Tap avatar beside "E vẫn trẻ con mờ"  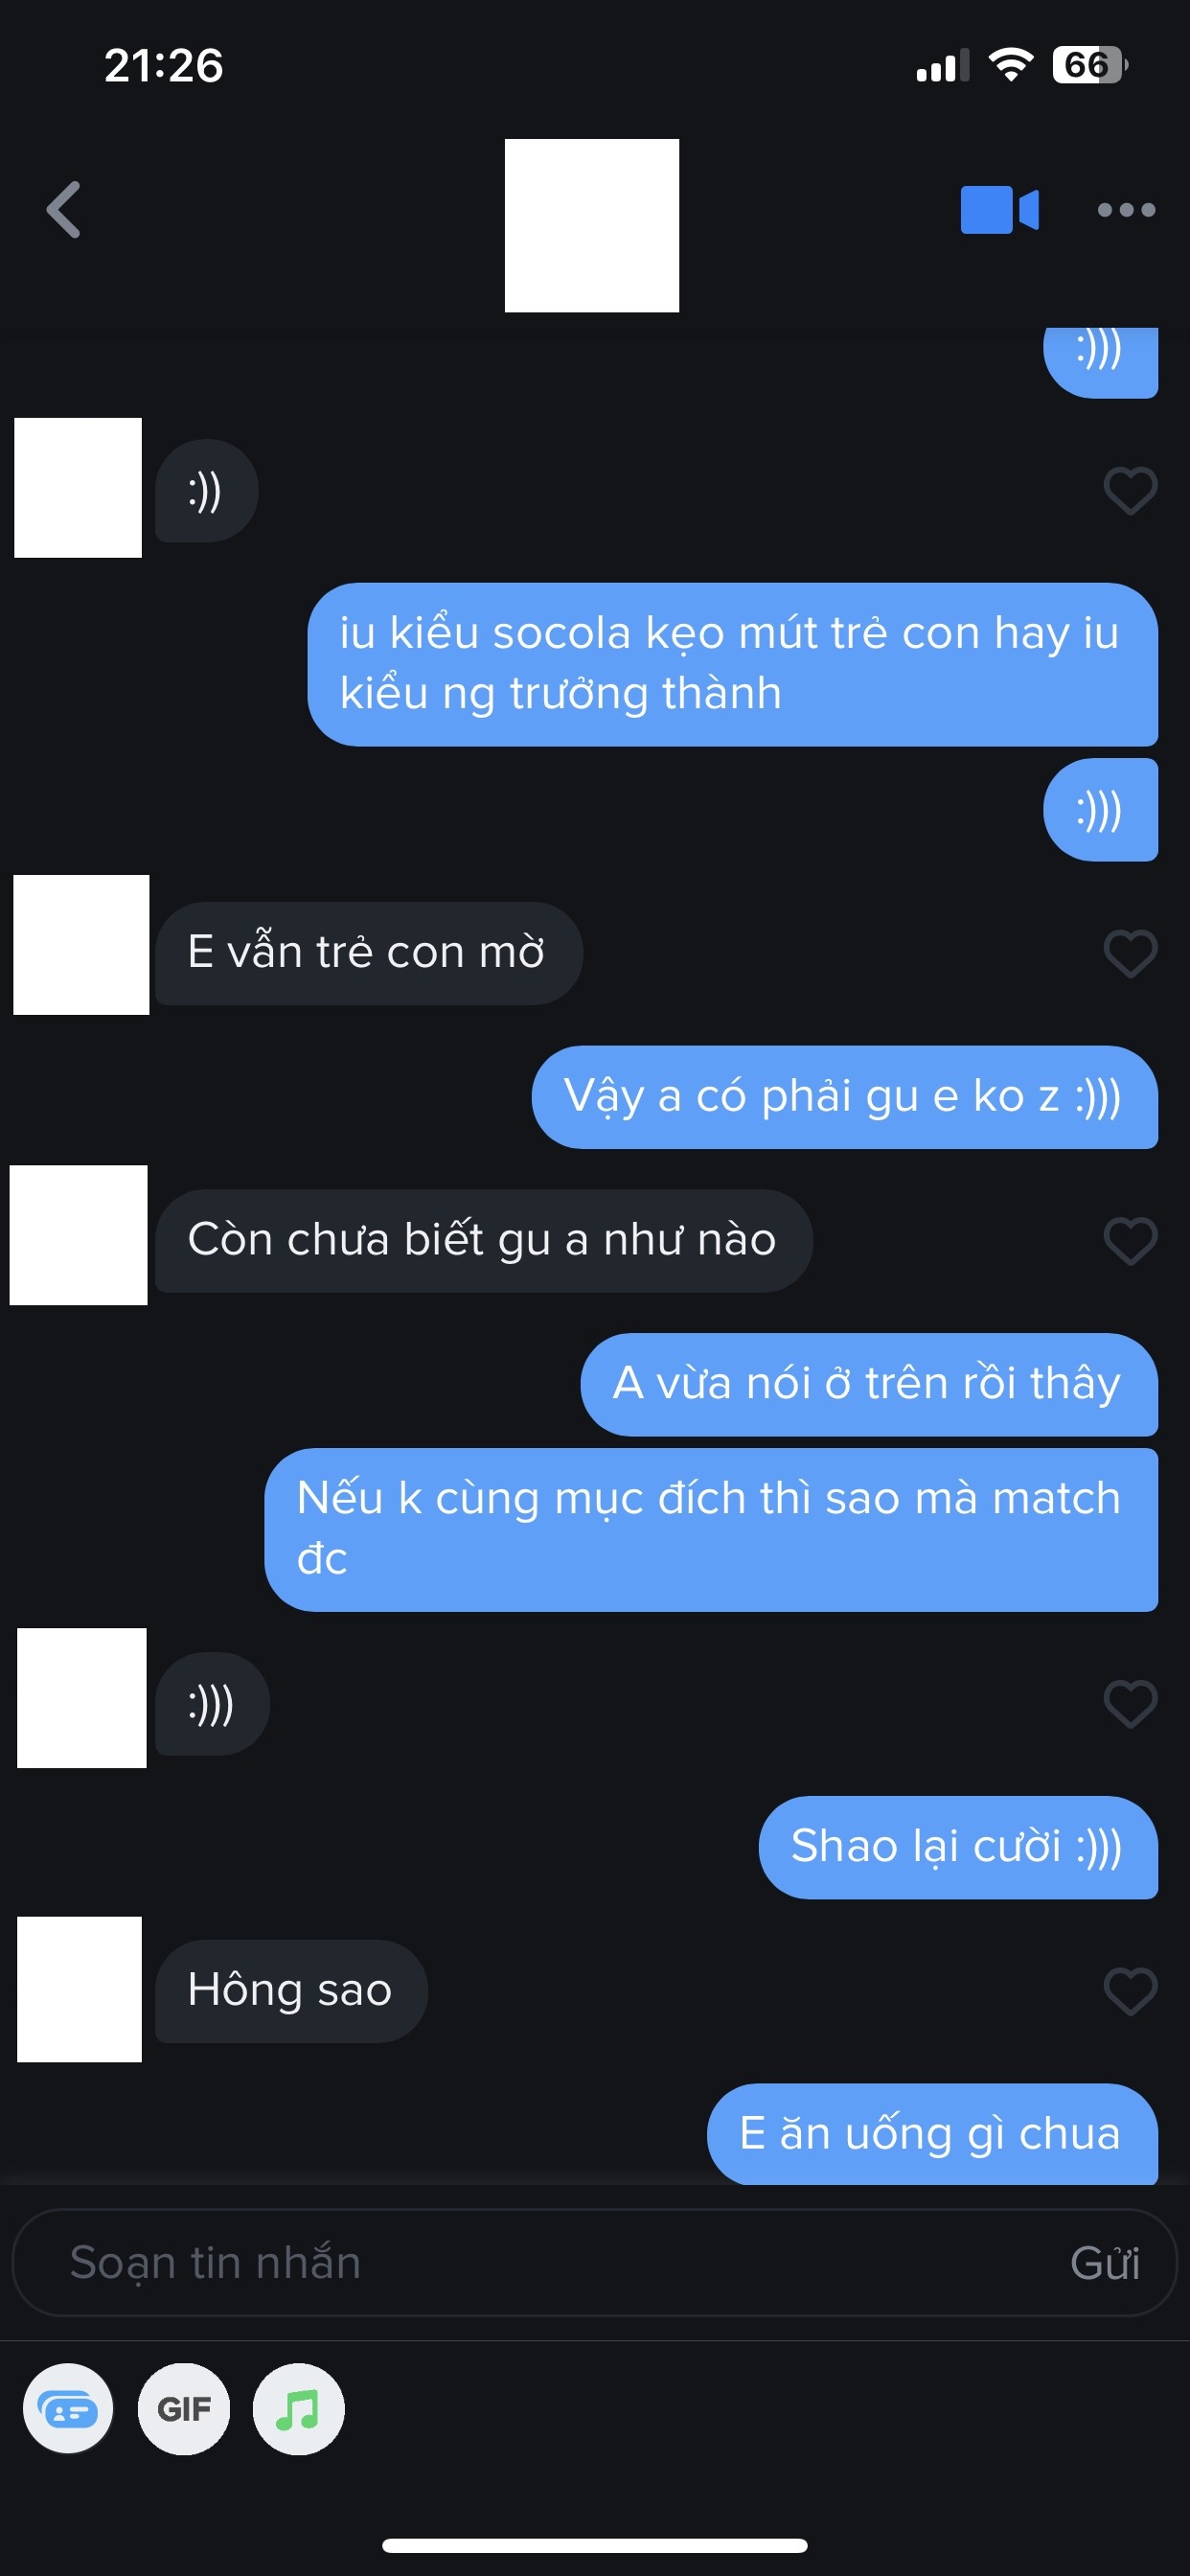(x=81, y=945)
